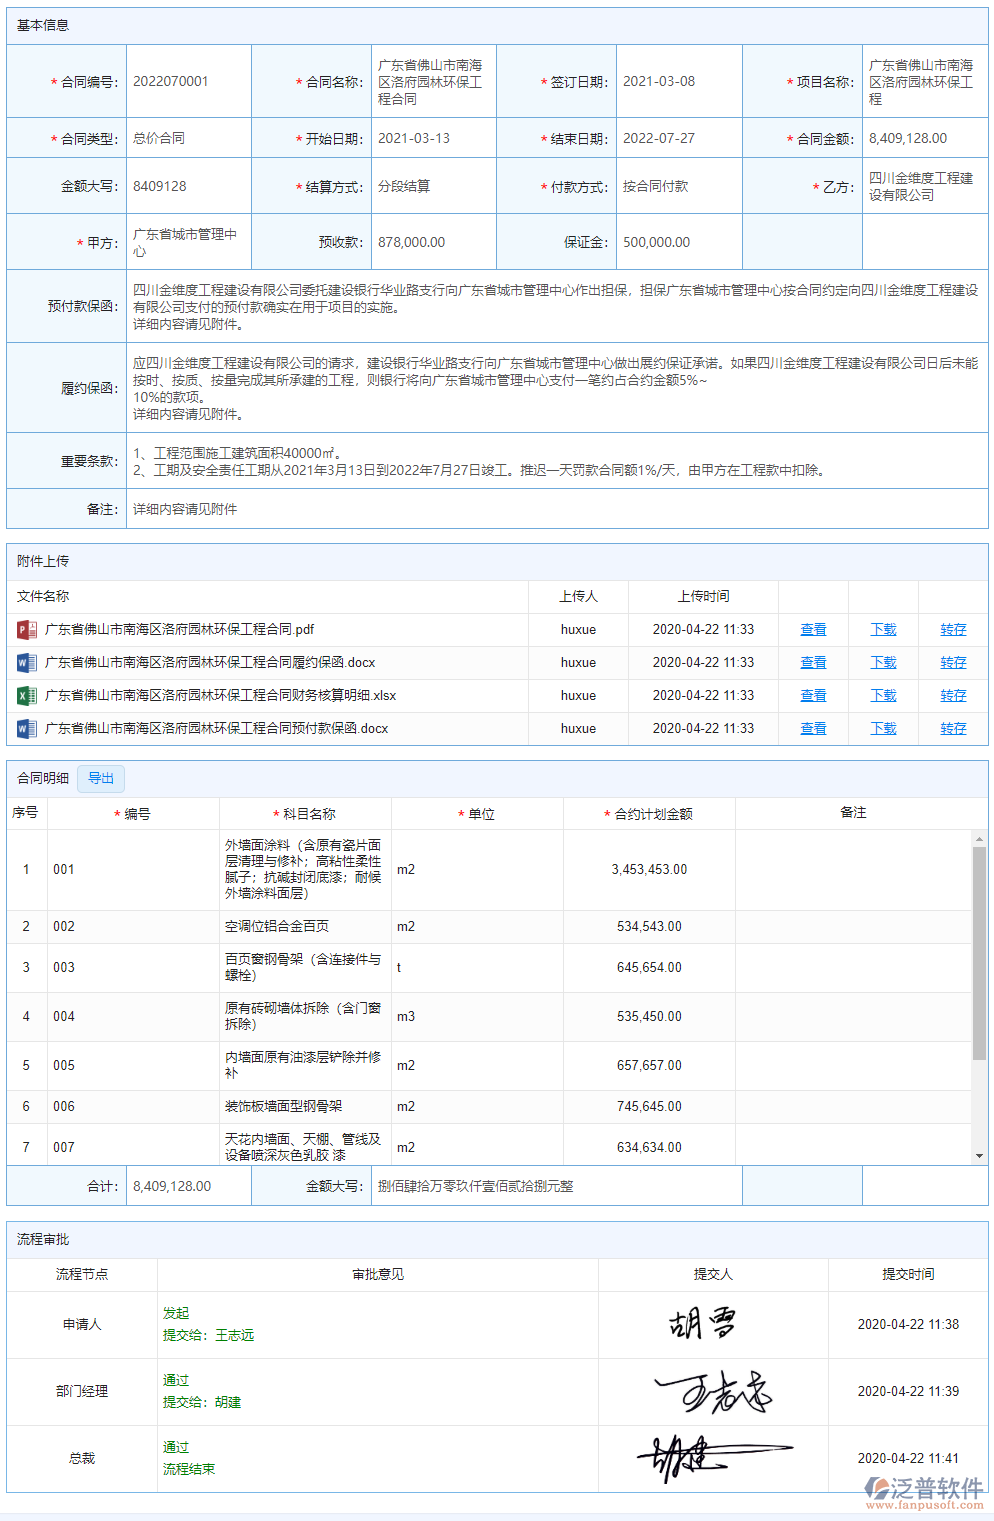Download 下载 for 预付款保函.docx
Image resolution: width=994 pixels, height=1521 pixels.
click(883, 729)
